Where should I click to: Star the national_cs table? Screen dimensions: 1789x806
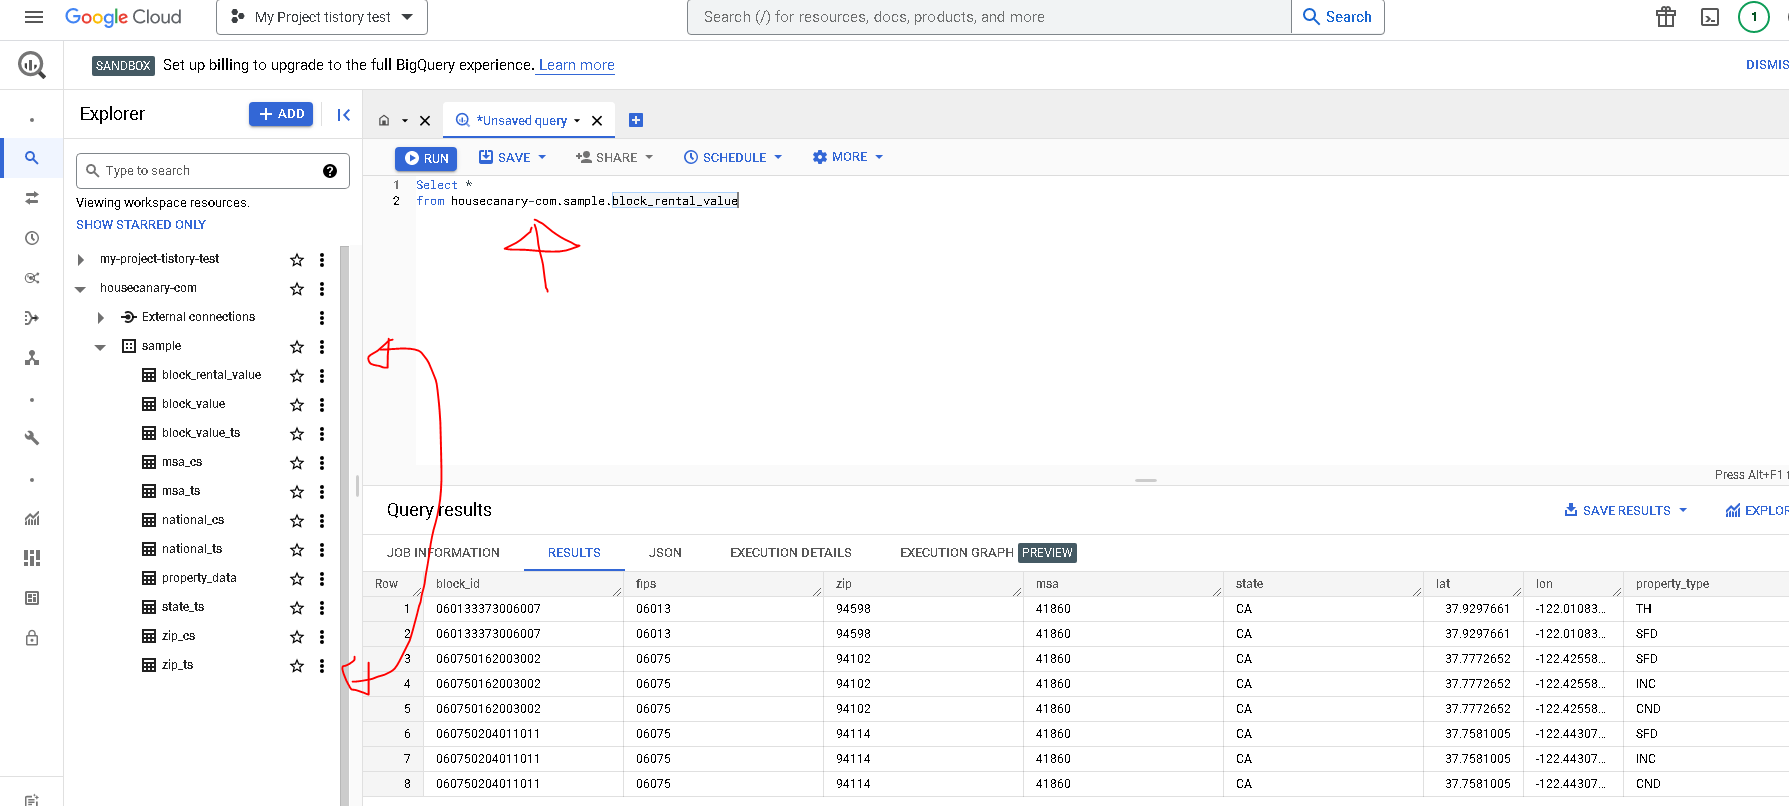pyautogui.click(x=297, y=521)
